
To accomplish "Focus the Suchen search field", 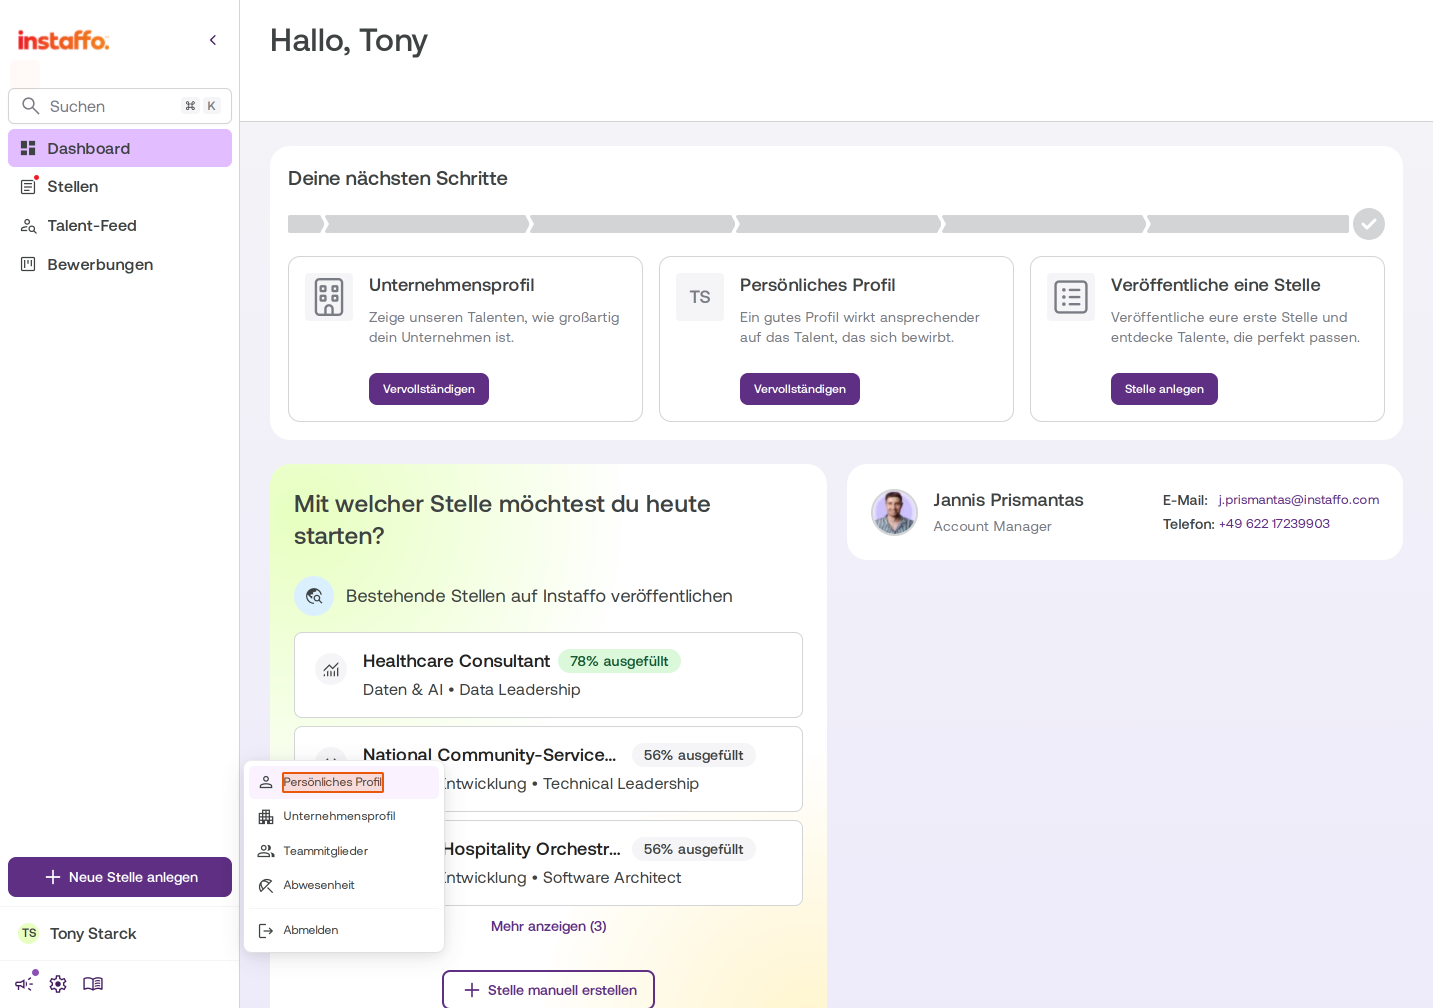I will pyautogui.click(x=120, y=106).
